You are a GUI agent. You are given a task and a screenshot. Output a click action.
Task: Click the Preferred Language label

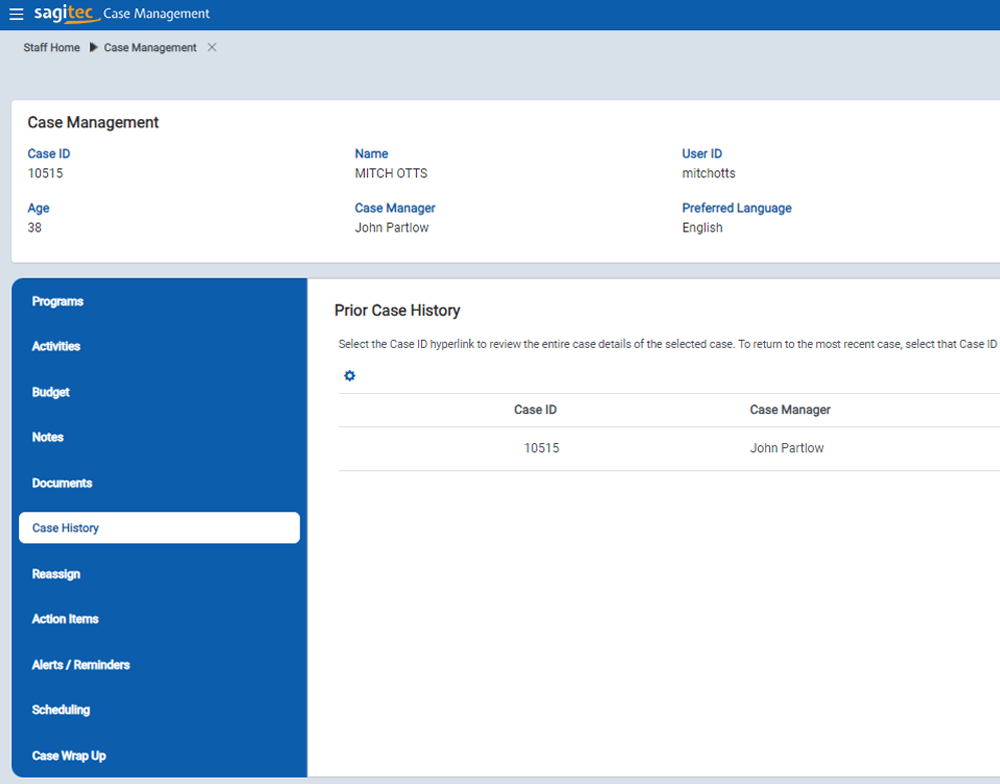(x=737, y=208)
